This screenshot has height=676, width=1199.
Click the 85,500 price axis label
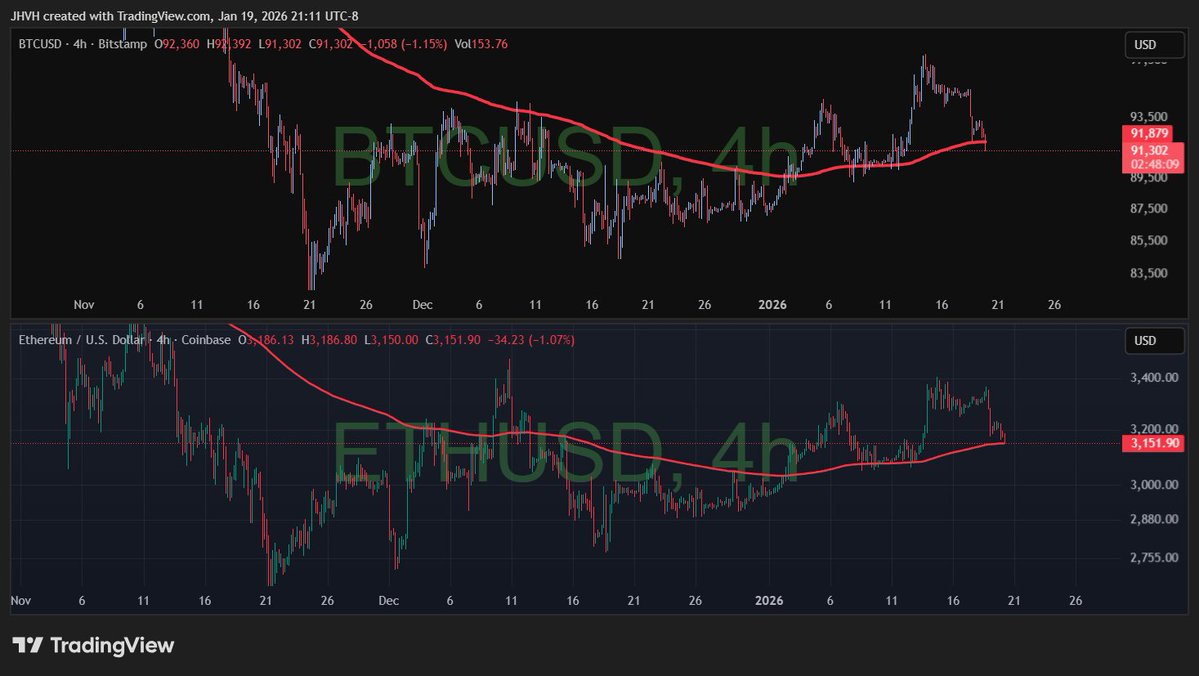coord(1149,240)
